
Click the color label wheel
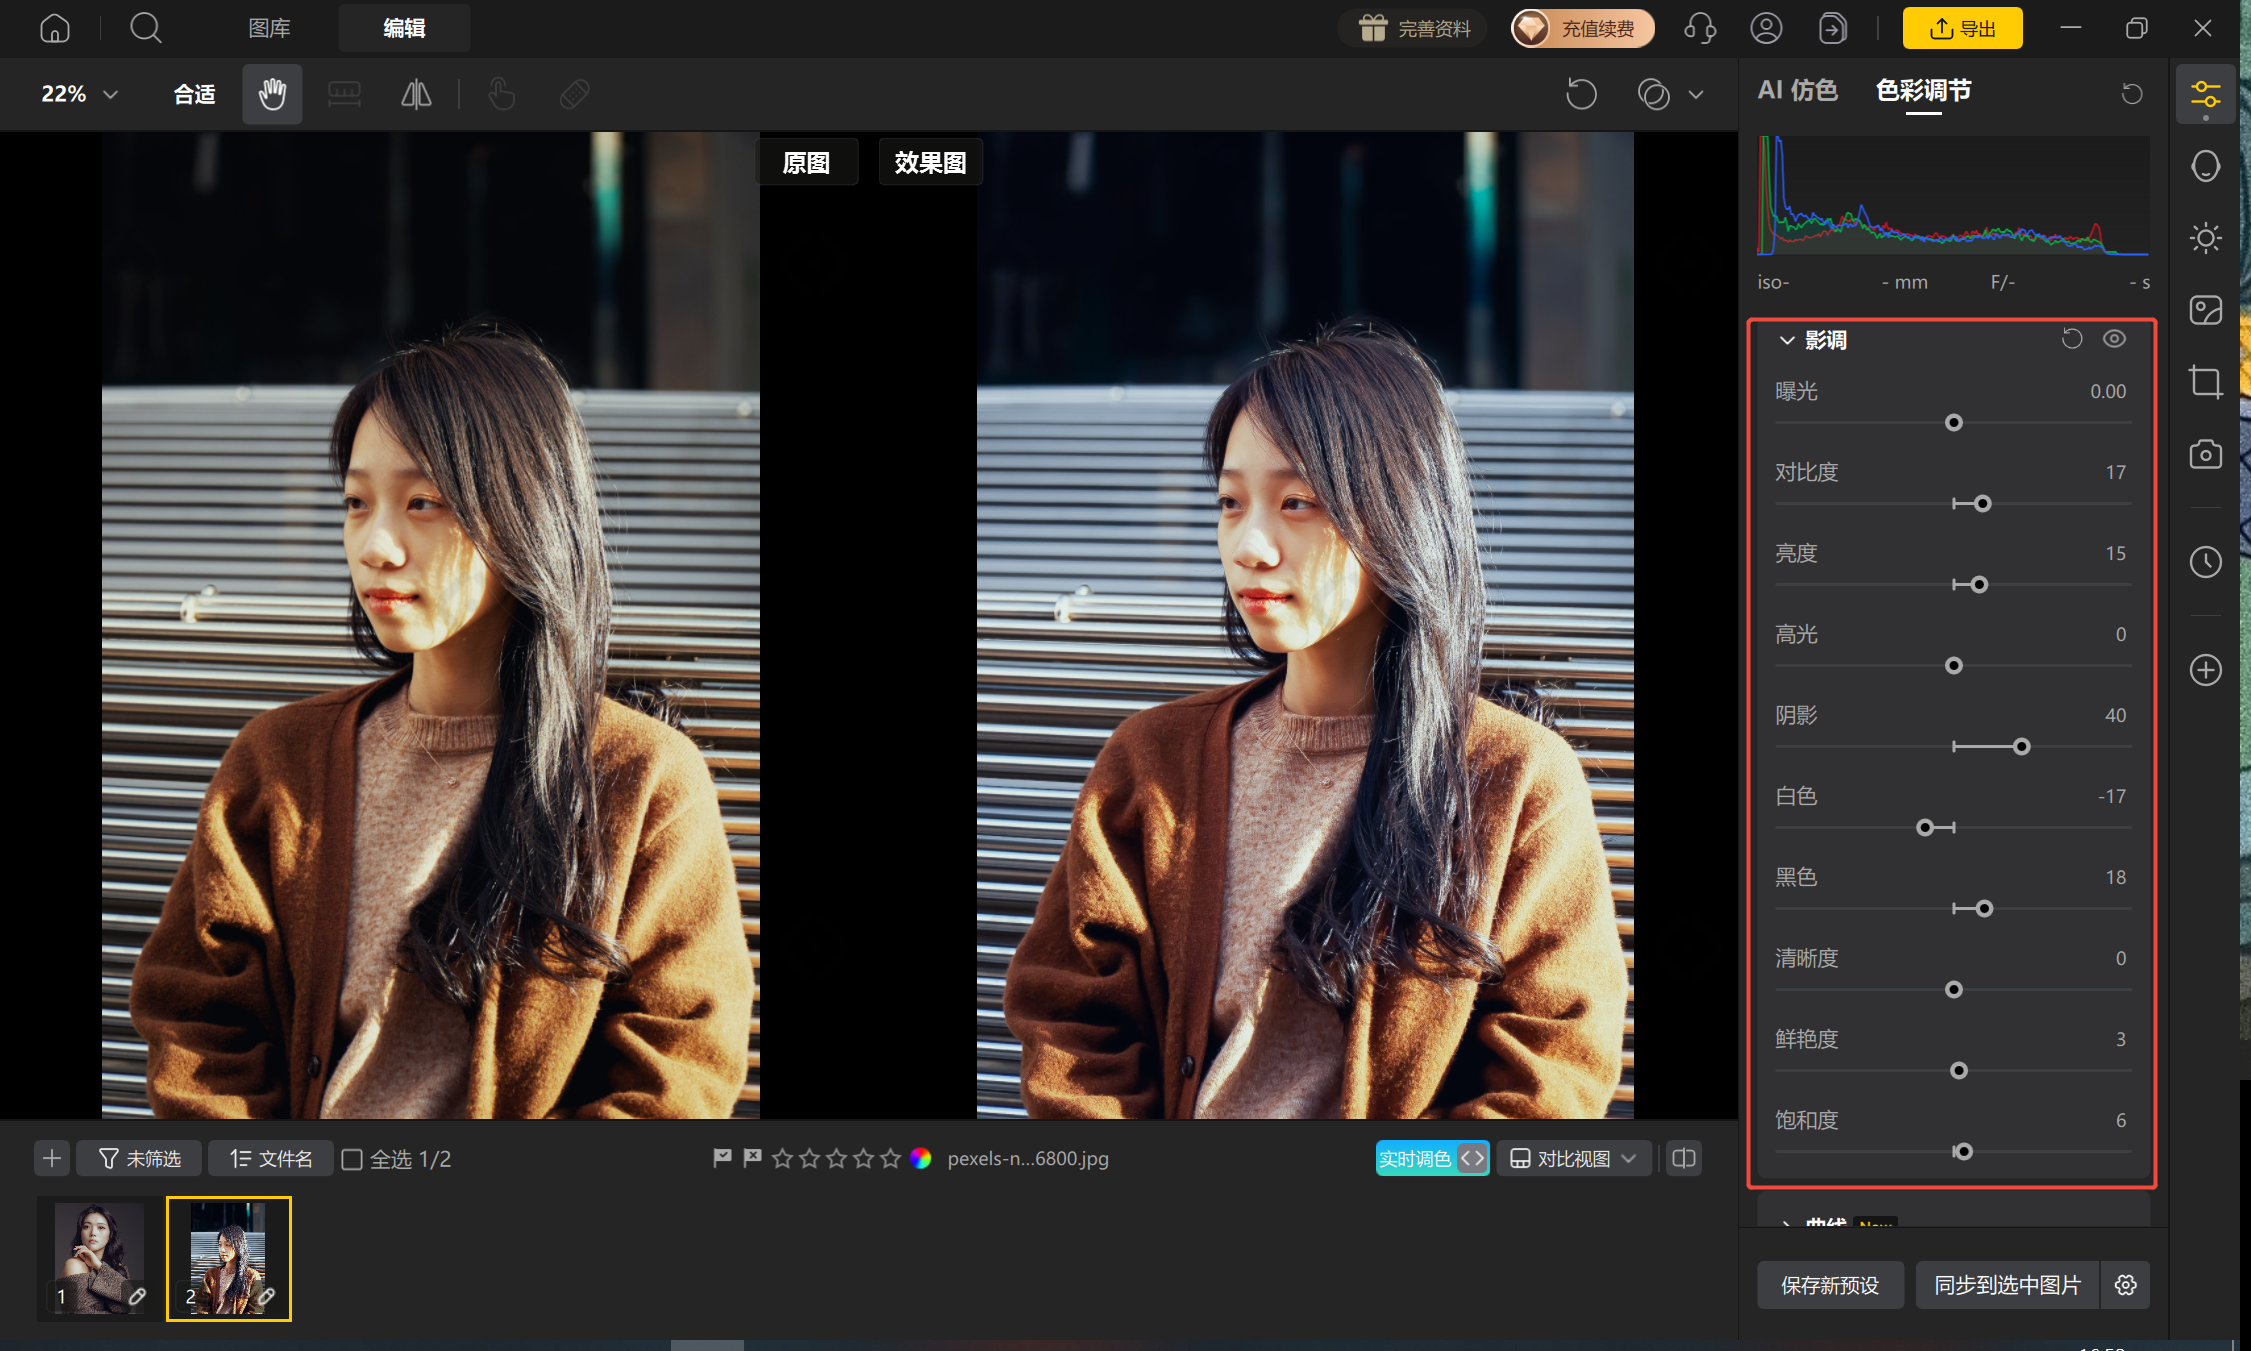coord(921,1158)
